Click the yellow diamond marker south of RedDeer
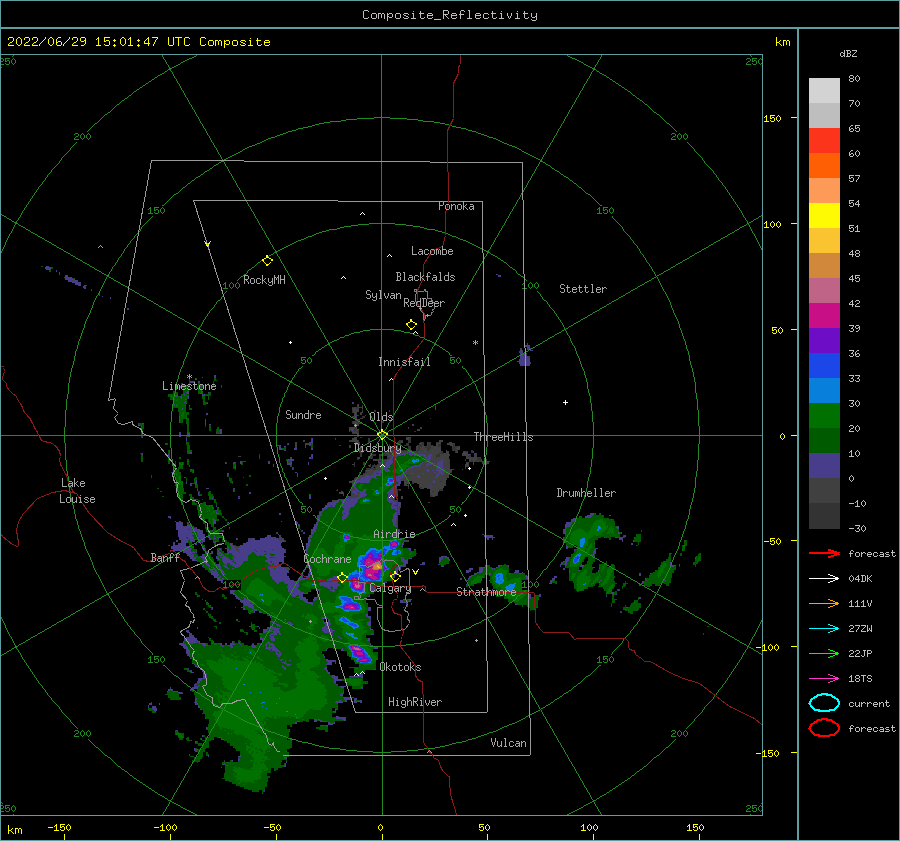The image size is (900, 841). coord(411,325)
